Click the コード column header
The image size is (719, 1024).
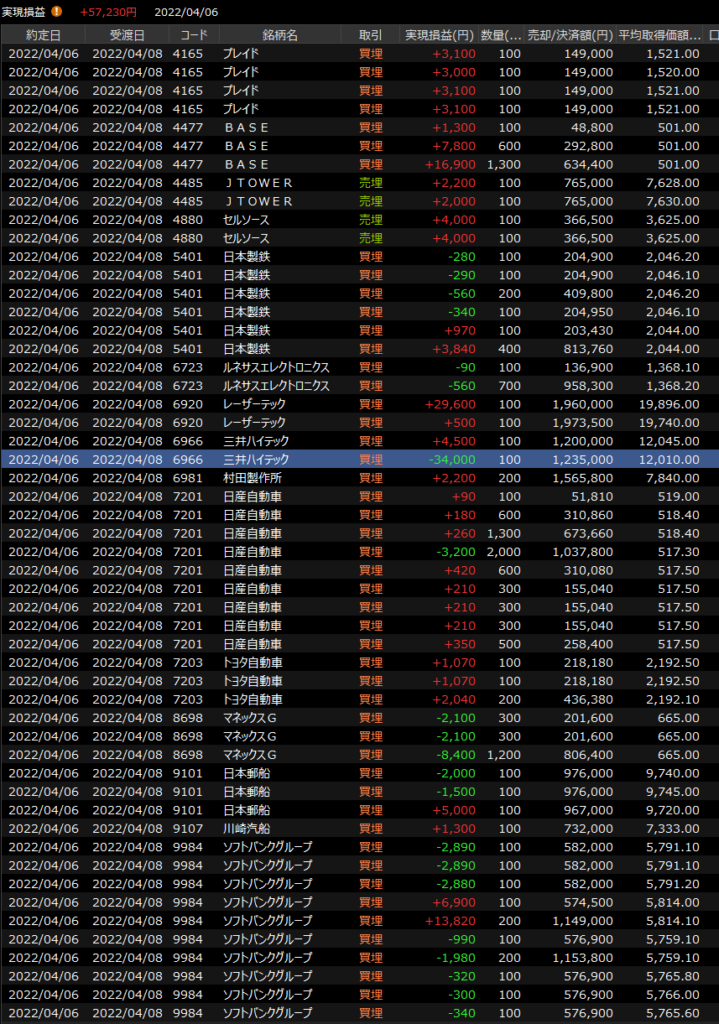pyautogui.click(x=193, y=35)
